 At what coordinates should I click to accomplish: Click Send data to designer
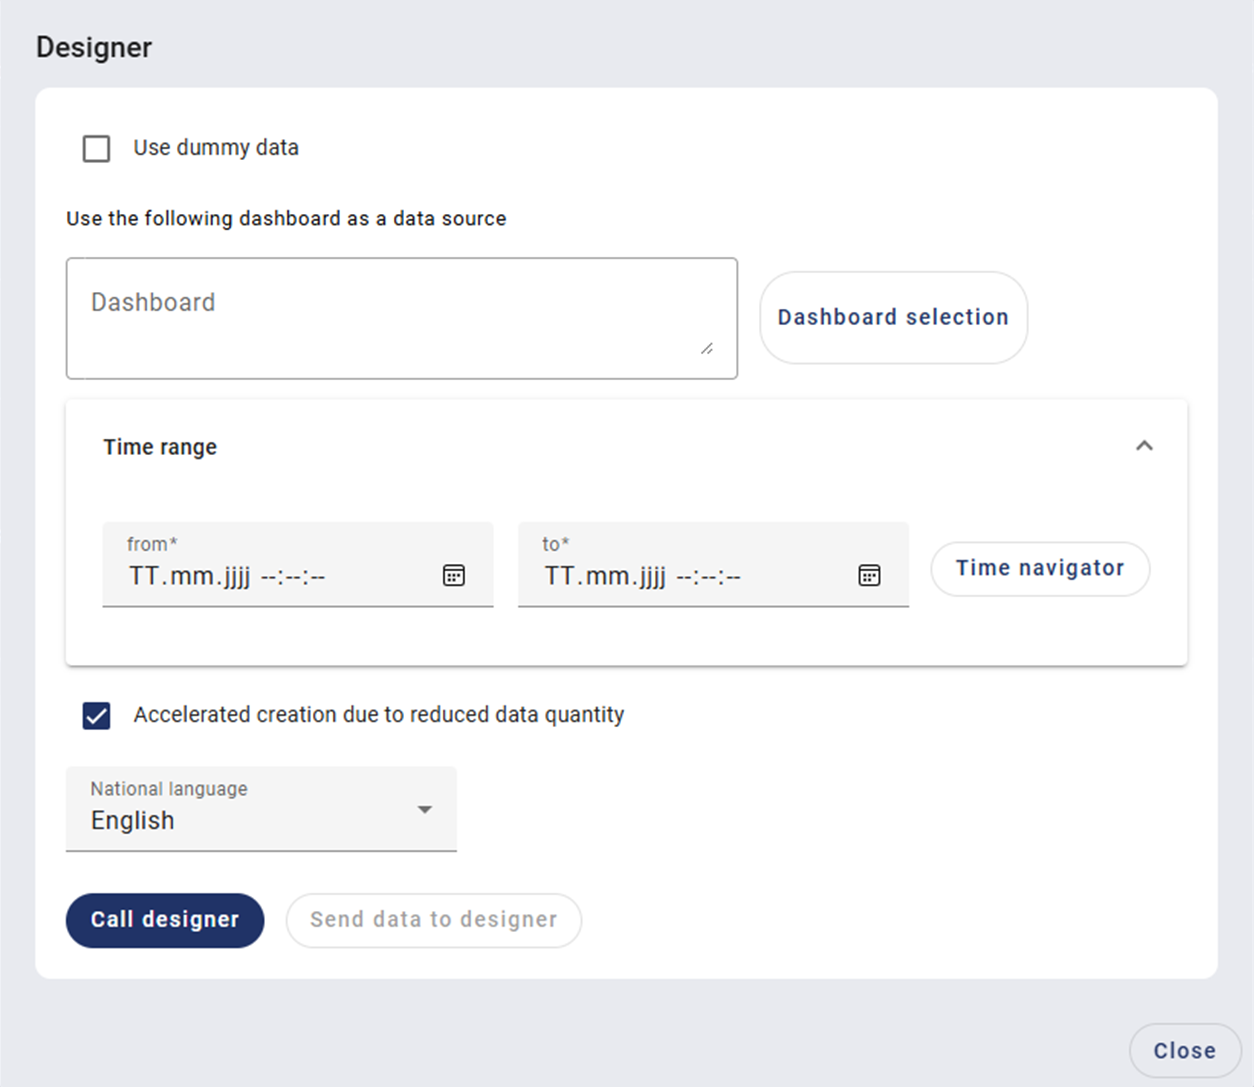[x=433, y=920]
